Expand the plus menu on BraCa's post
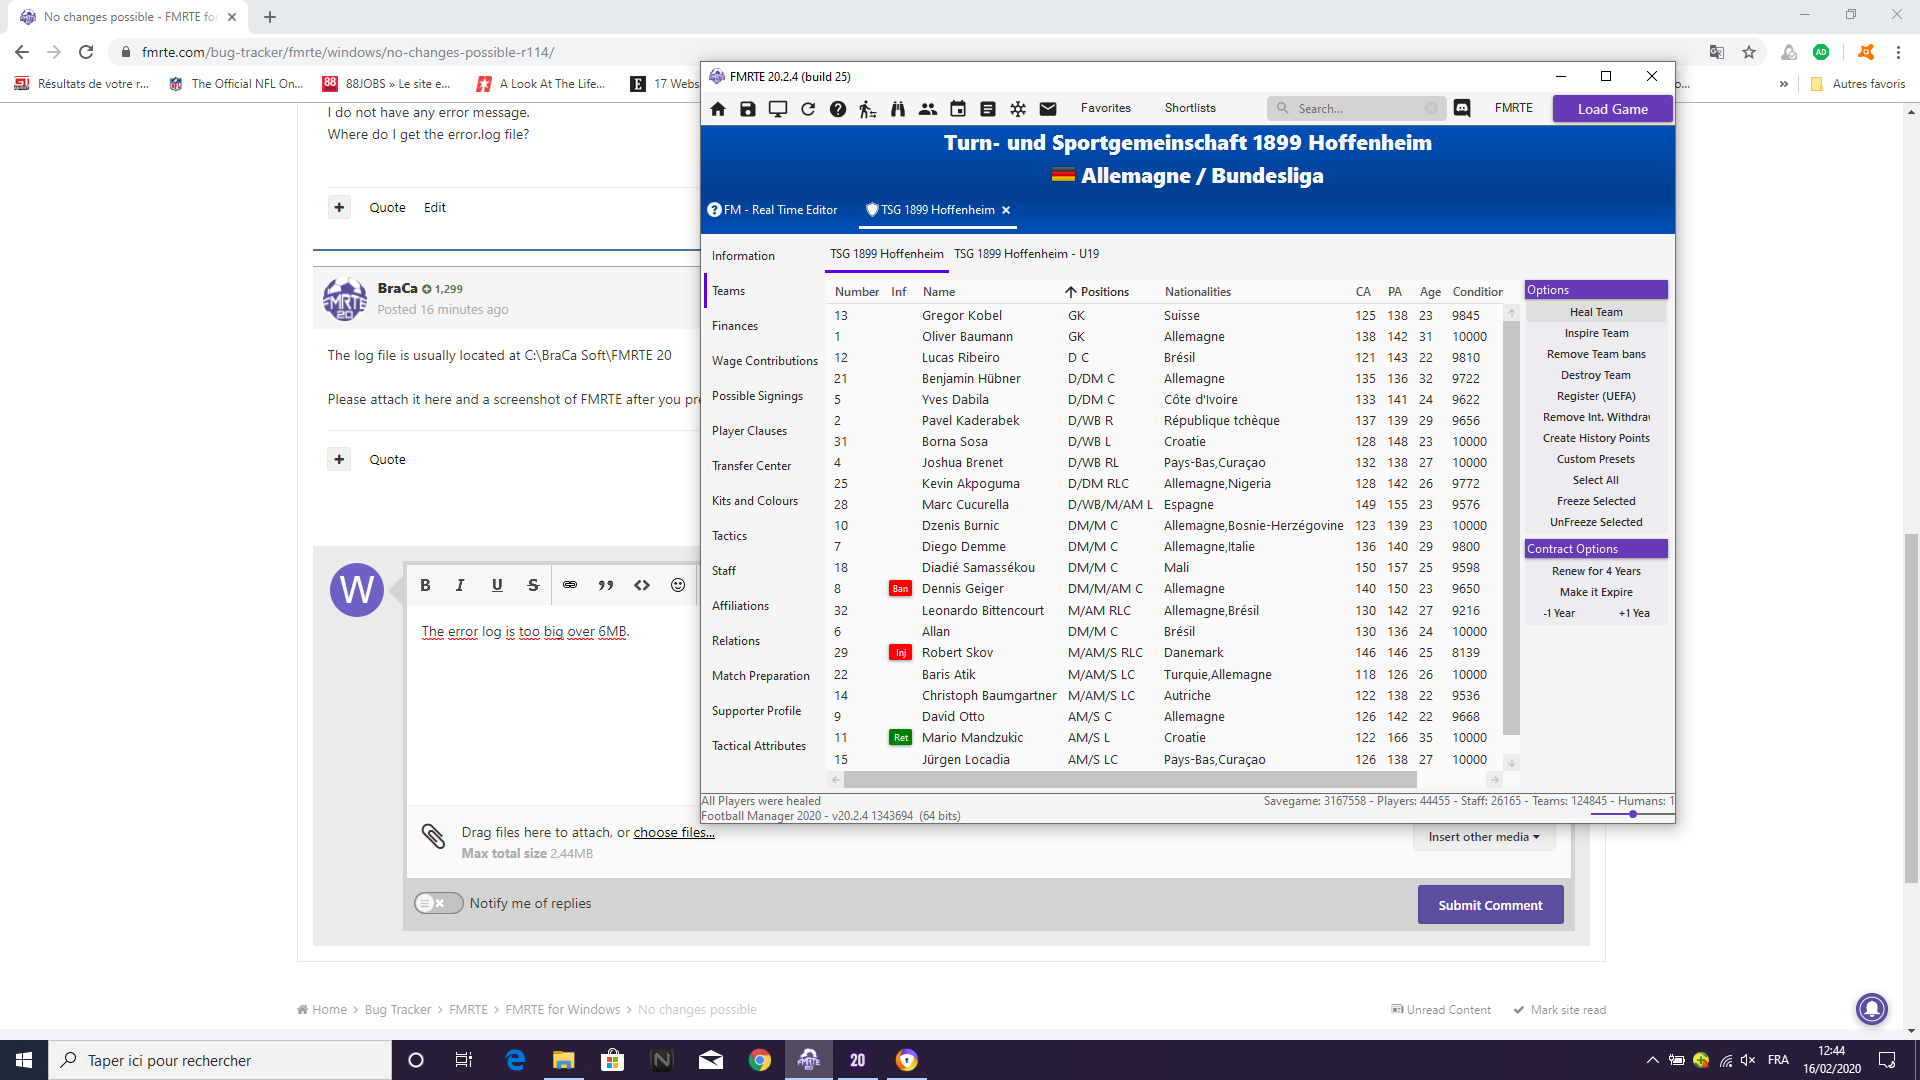This screenshot has height=1080, width=1920. pyautogui.click(x=340, y=459)
